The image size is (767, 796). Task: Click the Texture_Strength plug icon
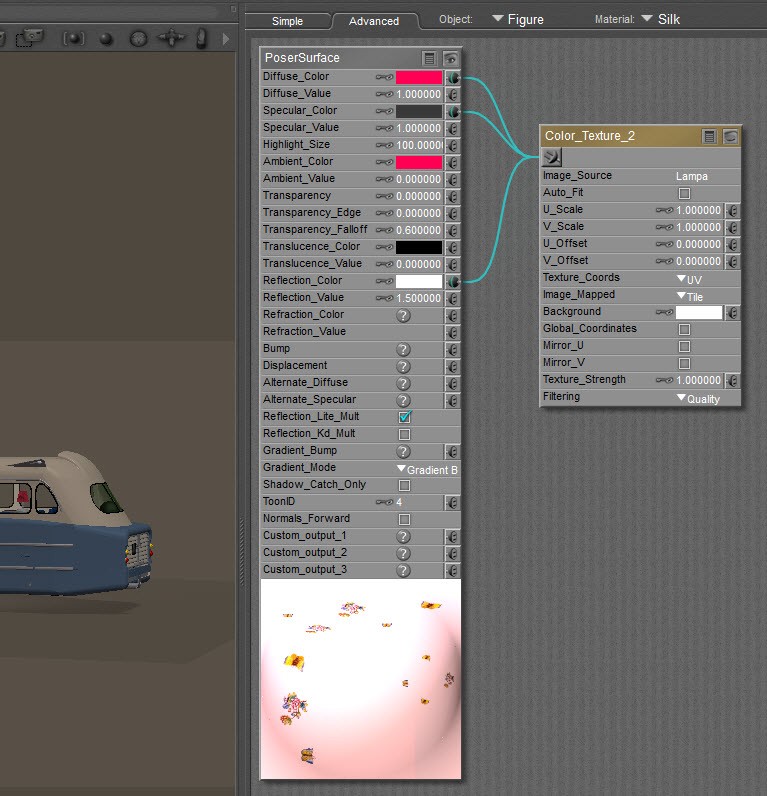pos(732,381)
